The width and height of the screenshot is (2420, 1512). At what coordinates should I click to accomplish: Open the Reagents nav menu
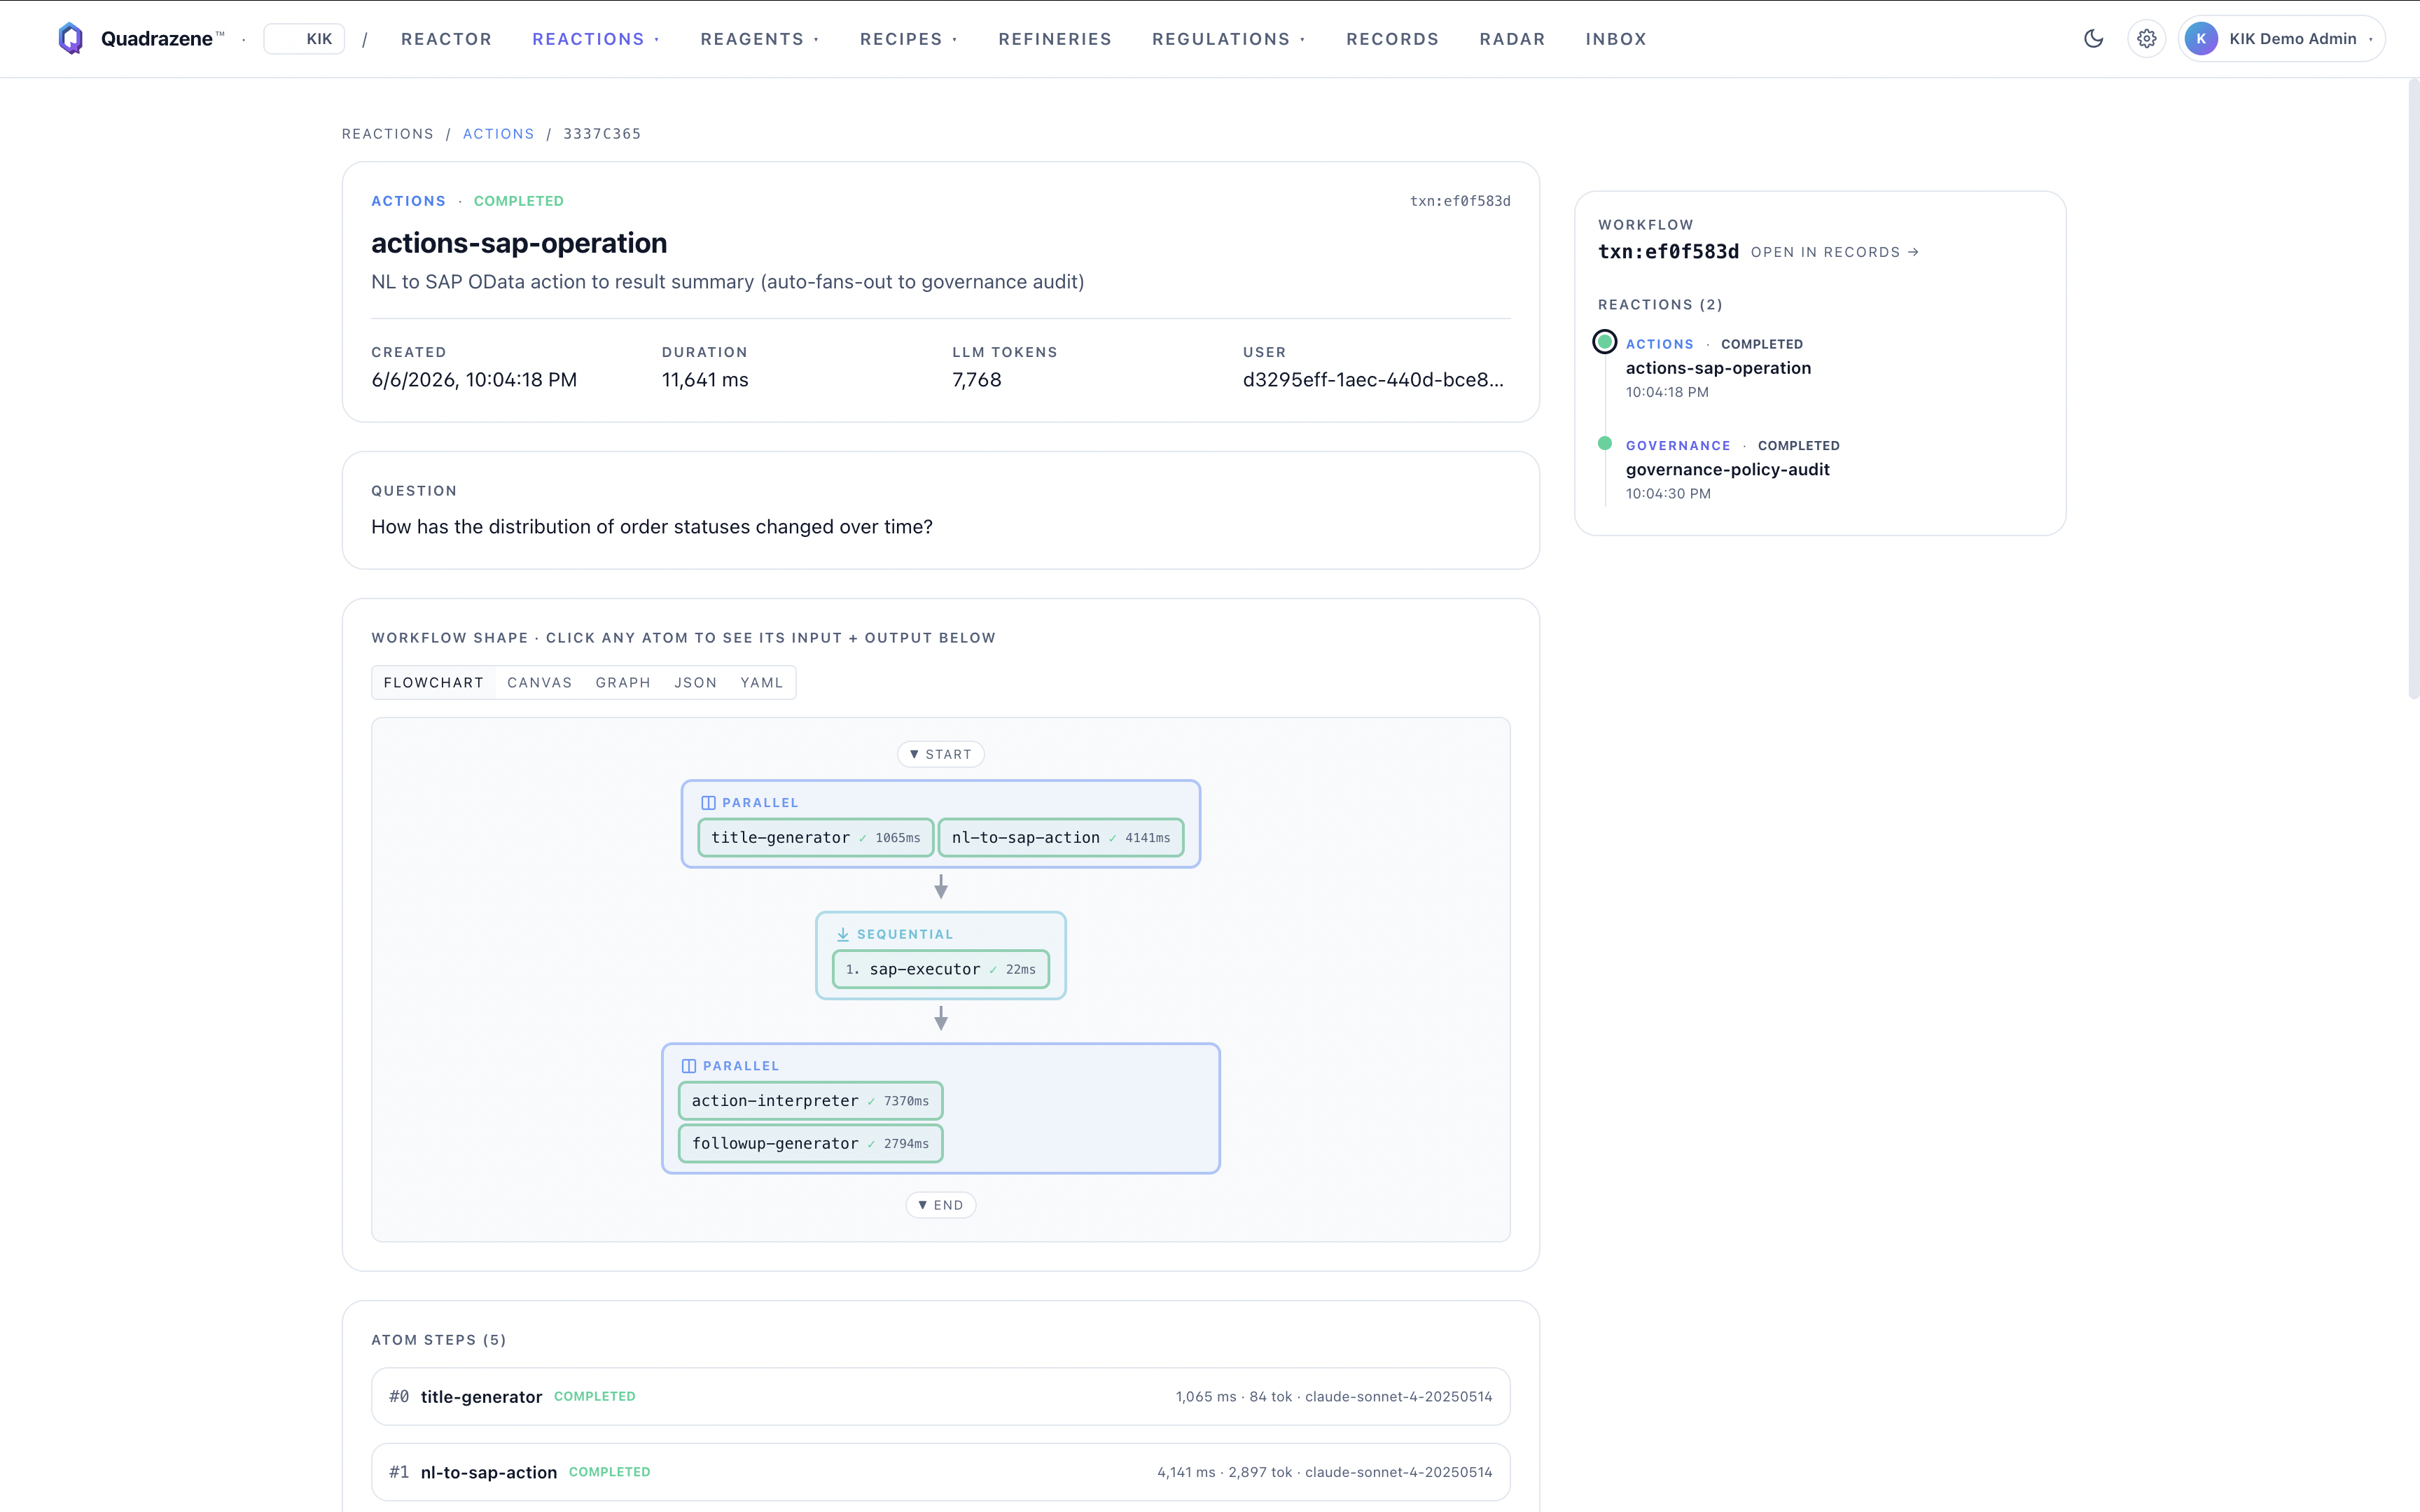[759, 38]
